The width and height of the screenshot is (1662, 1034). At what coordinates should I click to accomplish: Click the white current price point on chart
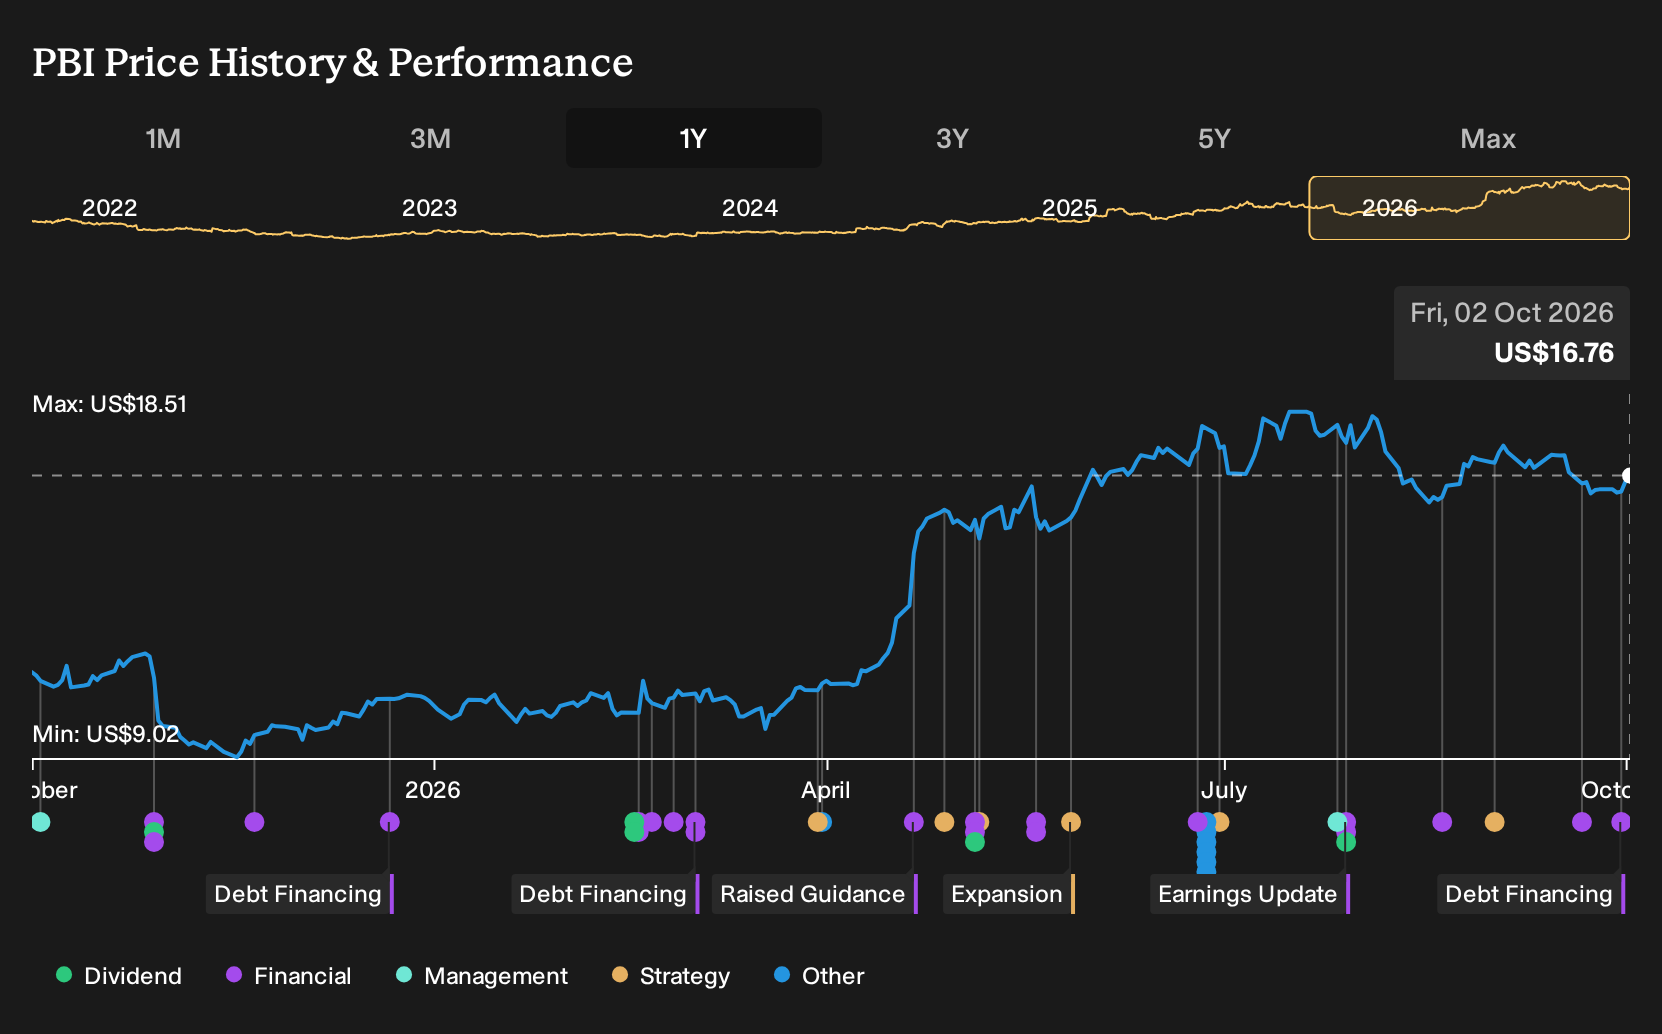(1628, 476)
